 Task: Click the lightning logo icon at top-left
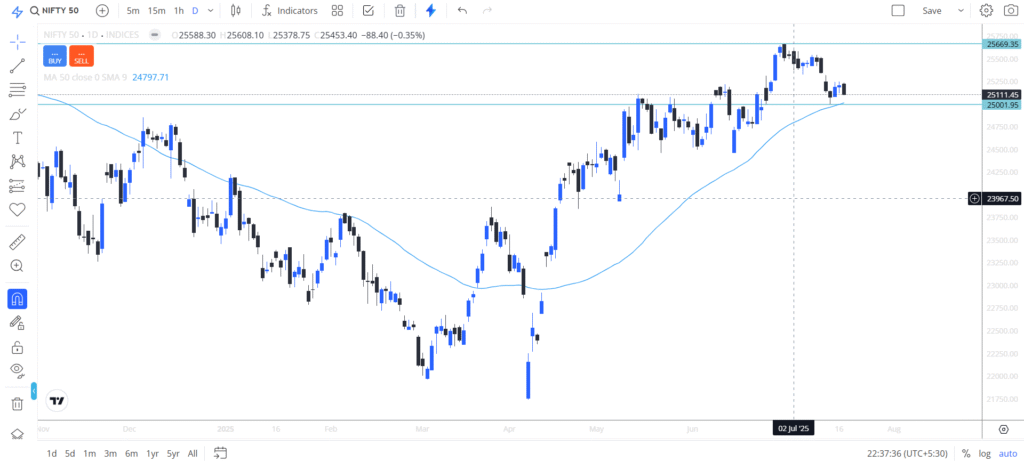[18, 11]
